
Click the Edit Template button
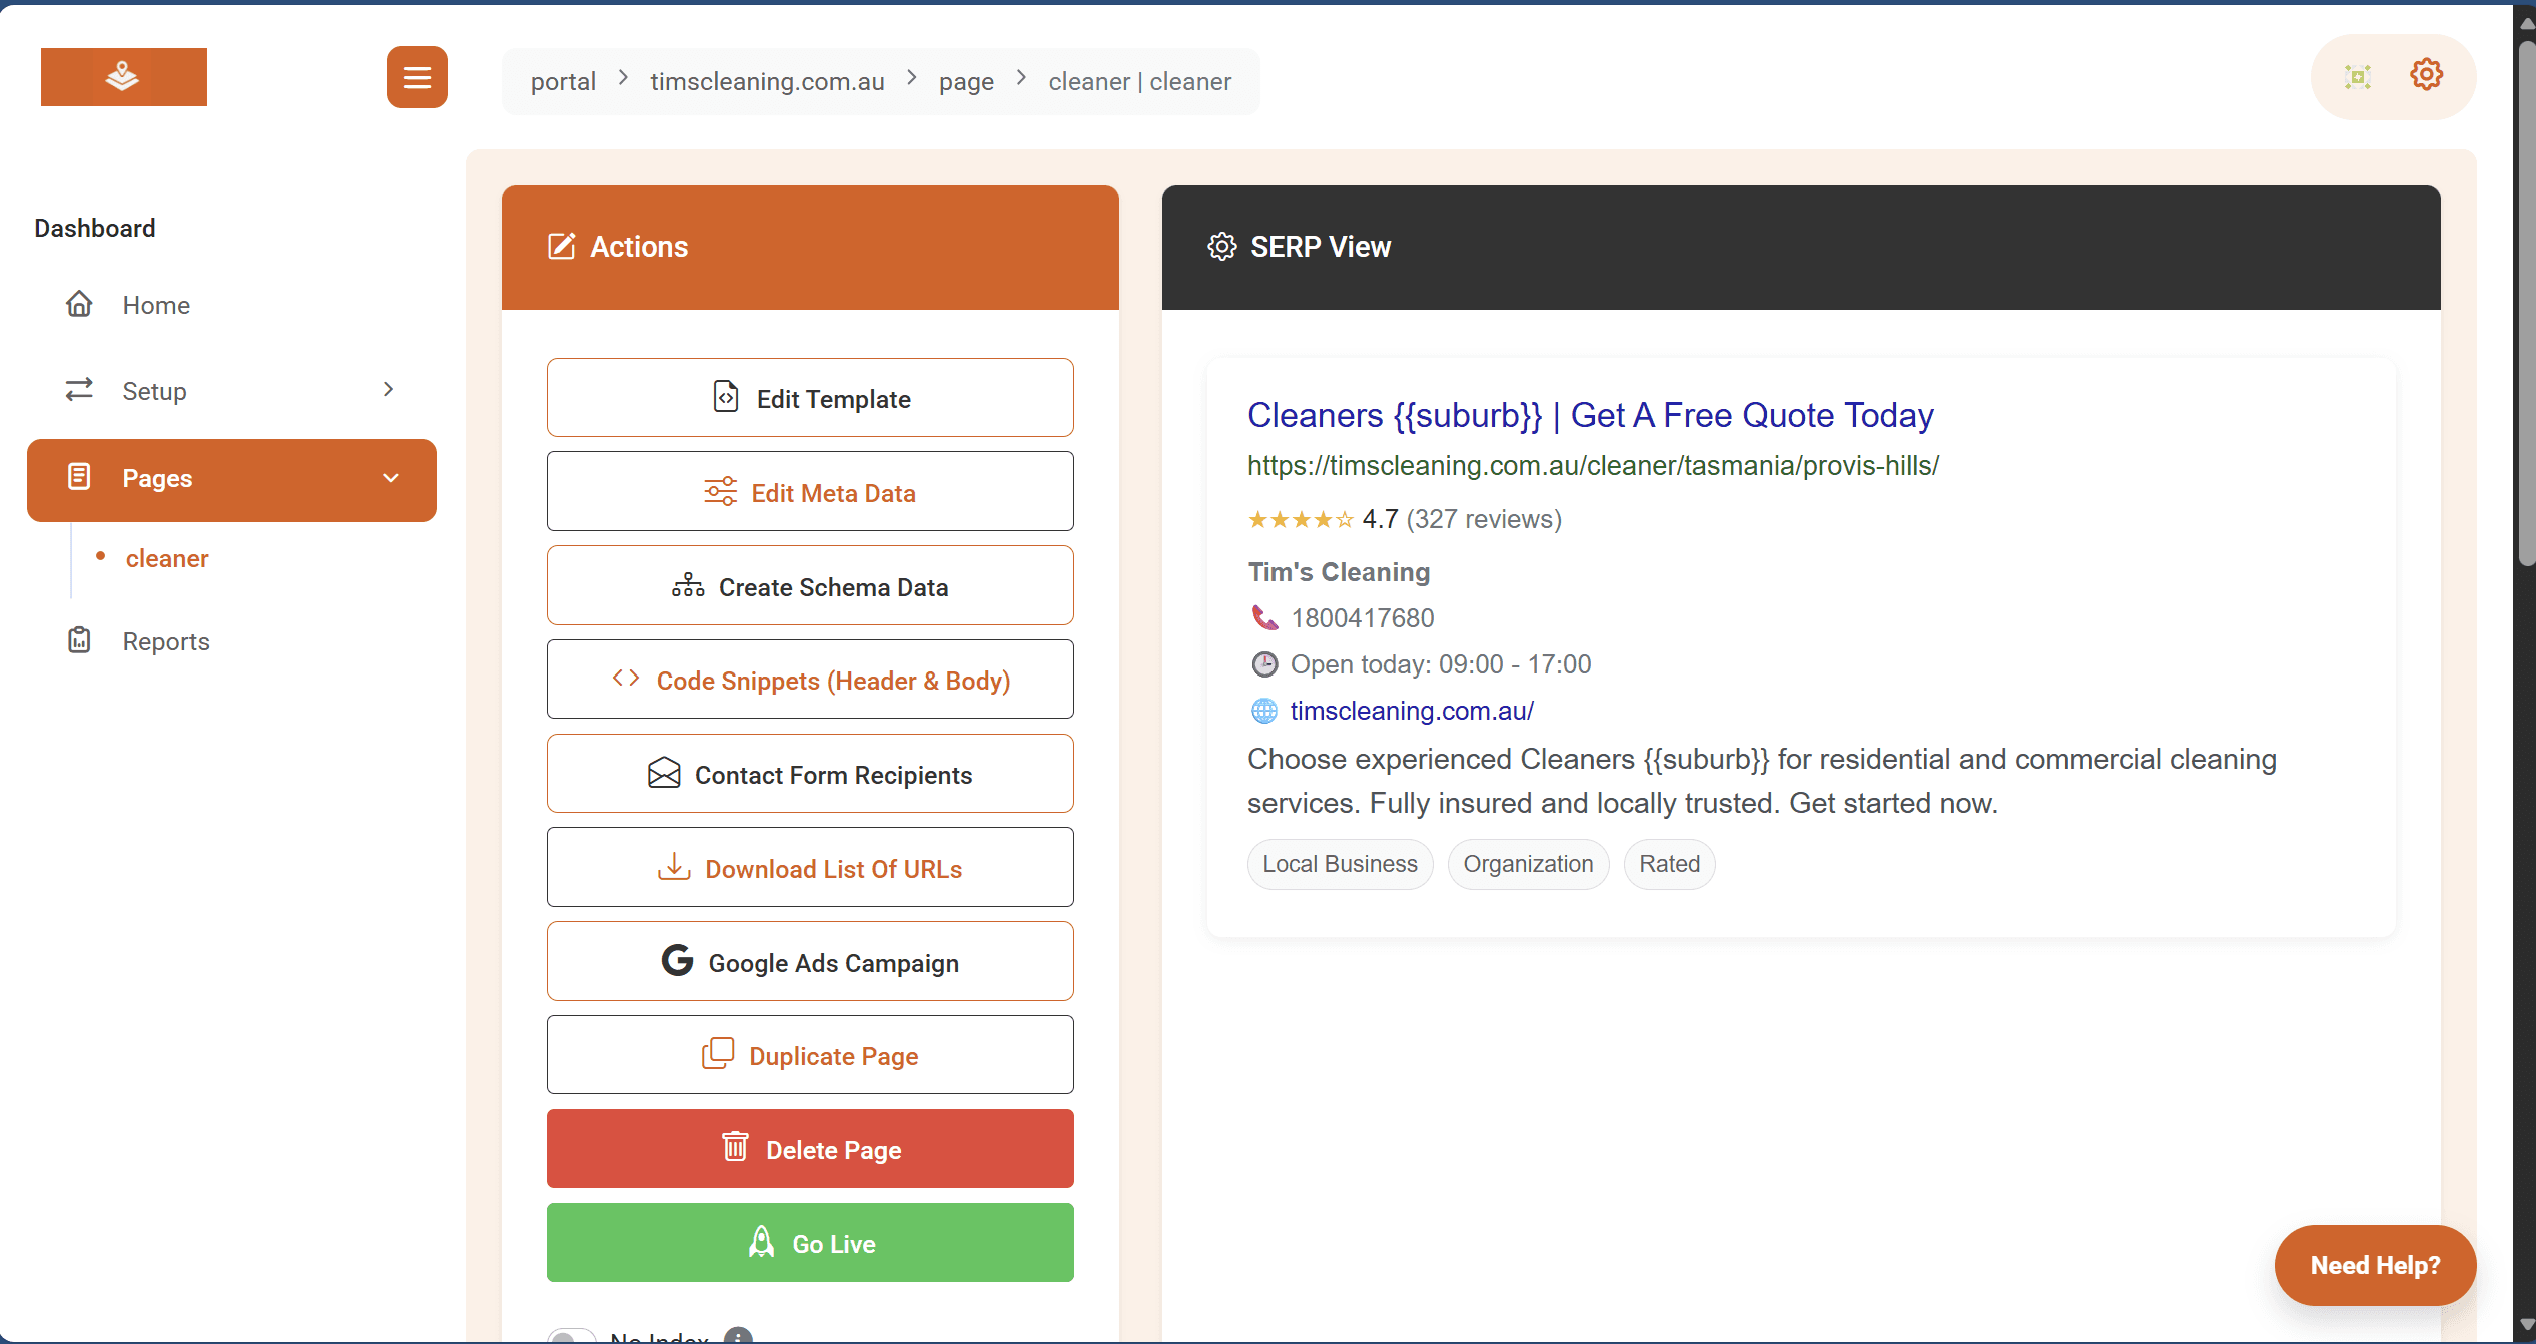pyautogui.click(x=810, y=398)
